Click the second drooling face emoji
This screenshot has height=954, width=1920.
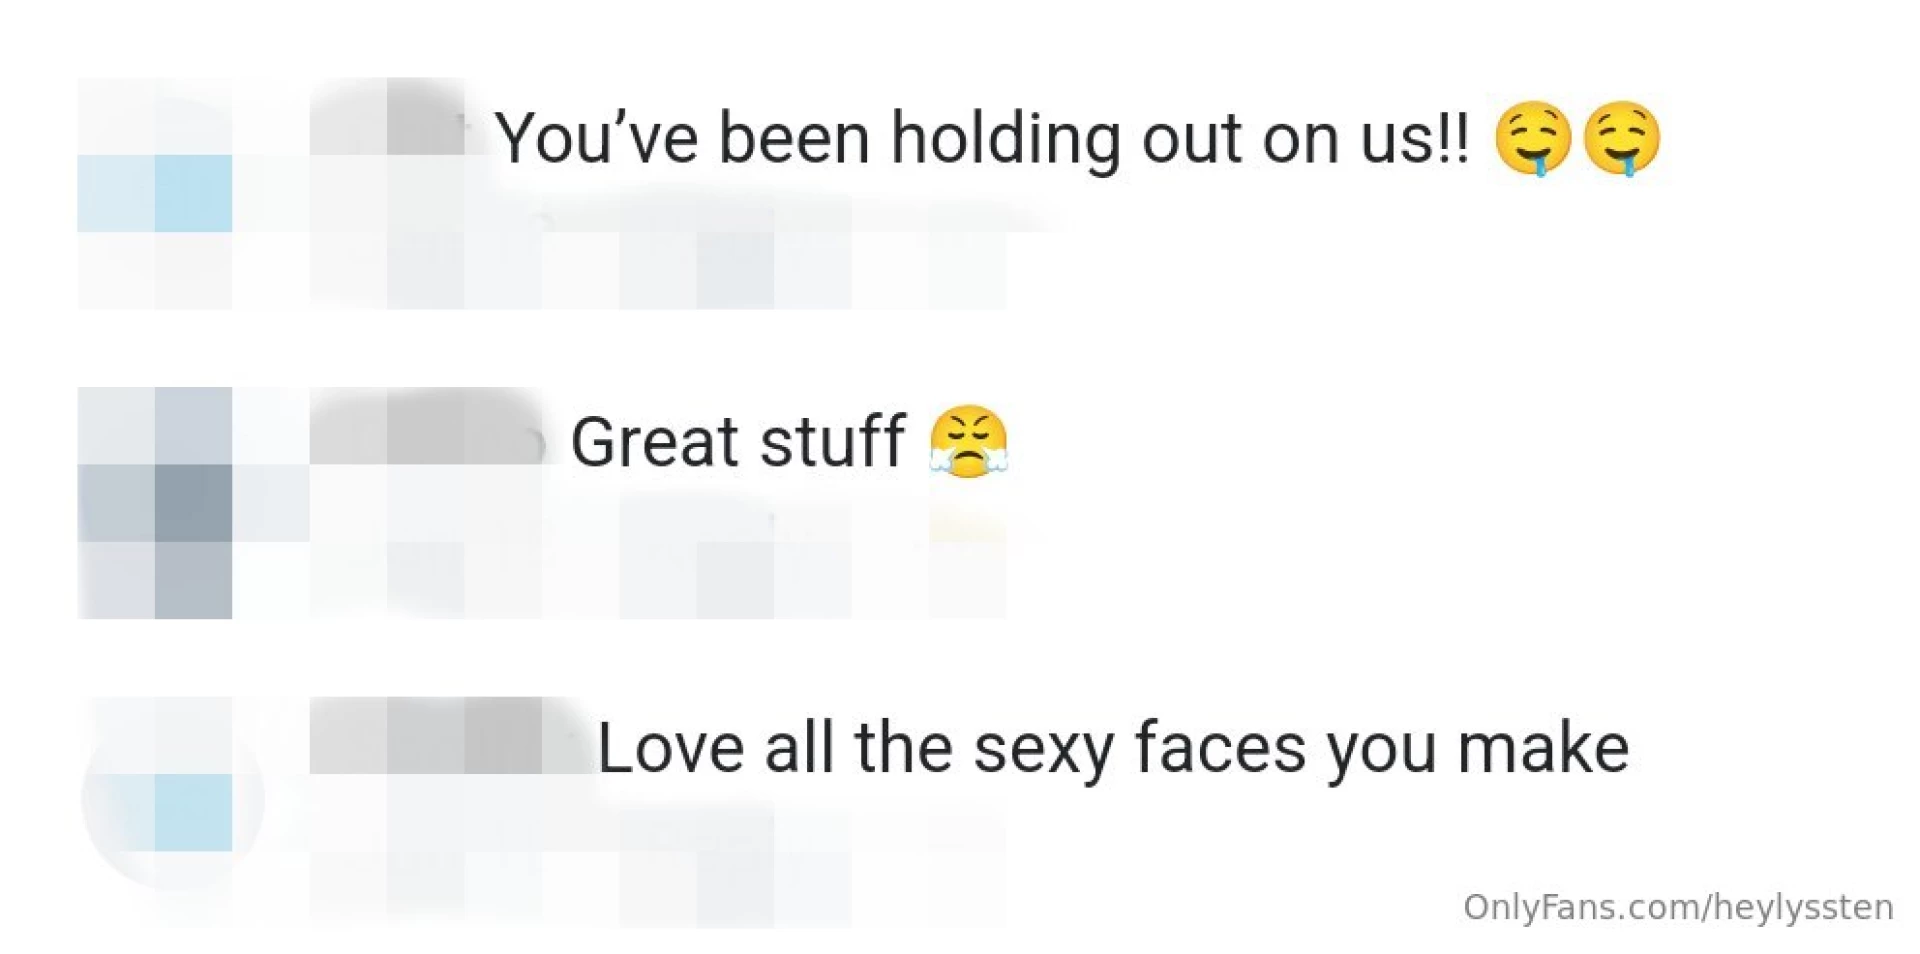1621,138
